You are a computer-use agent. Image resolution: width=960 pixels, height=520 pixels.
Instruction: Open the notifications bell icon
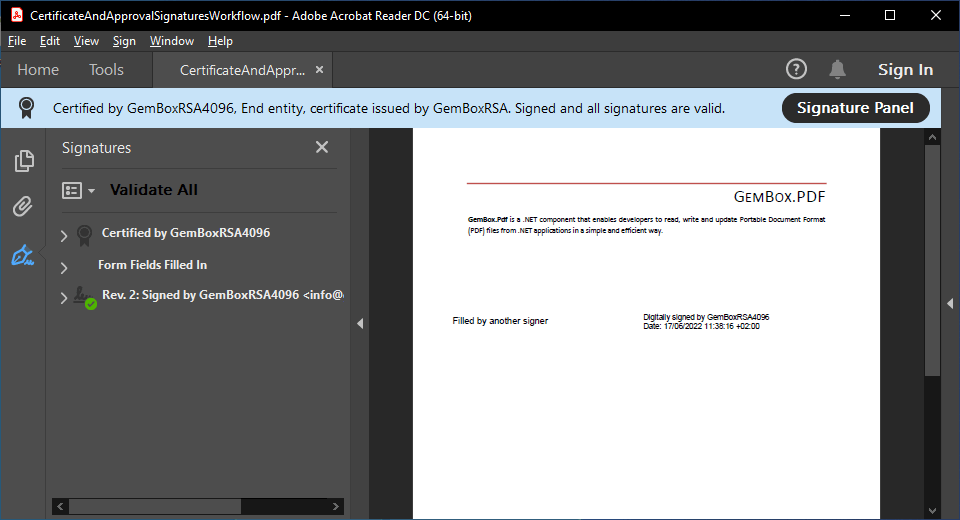(837, 69)
